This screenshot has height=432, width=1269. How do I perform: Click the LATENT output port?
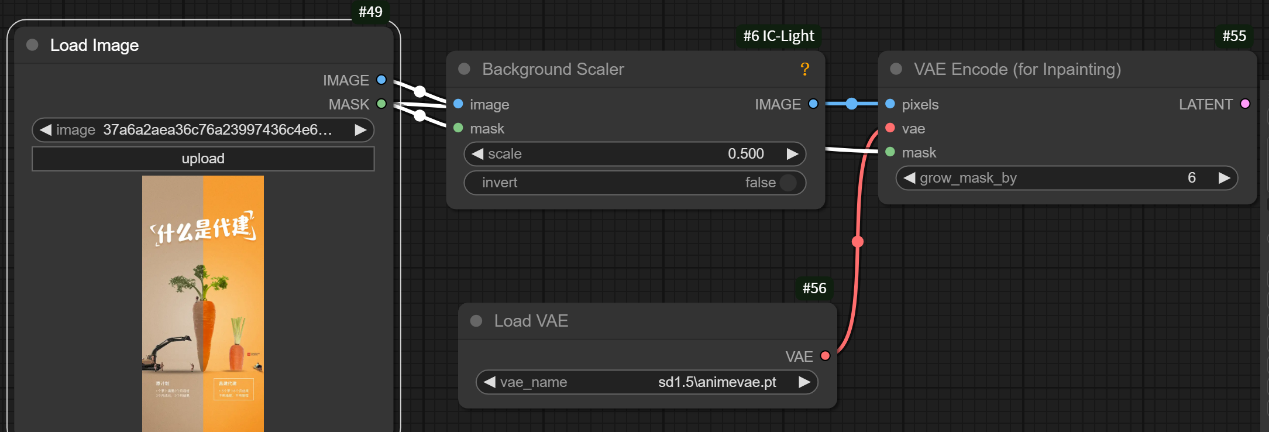[1245, 104]
